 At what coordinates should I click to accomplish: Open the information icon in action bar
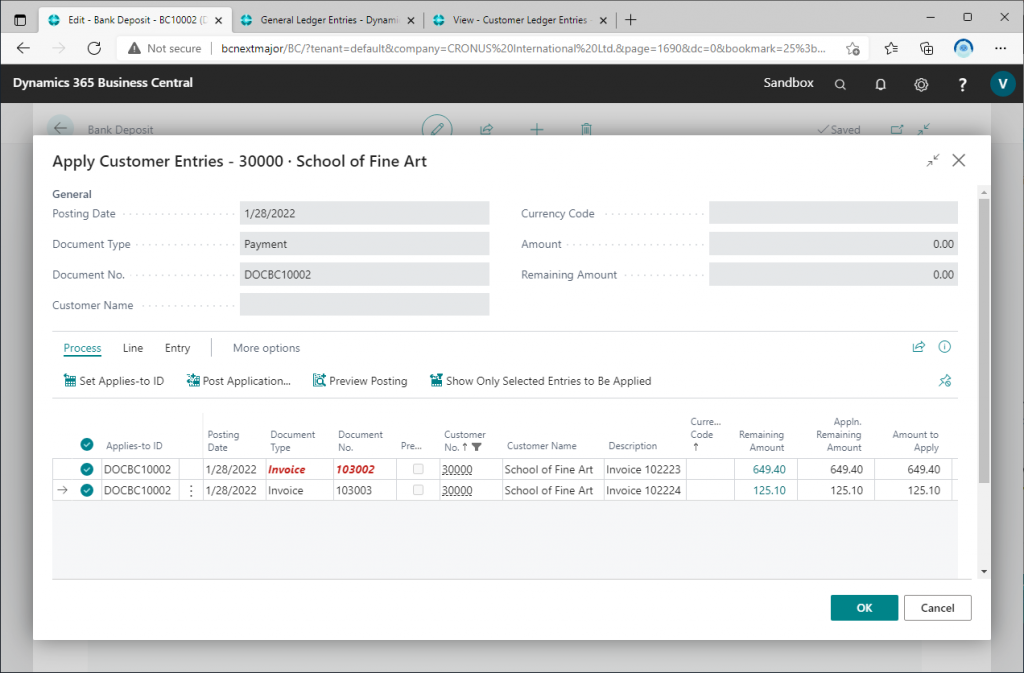[x=944, y=348]
